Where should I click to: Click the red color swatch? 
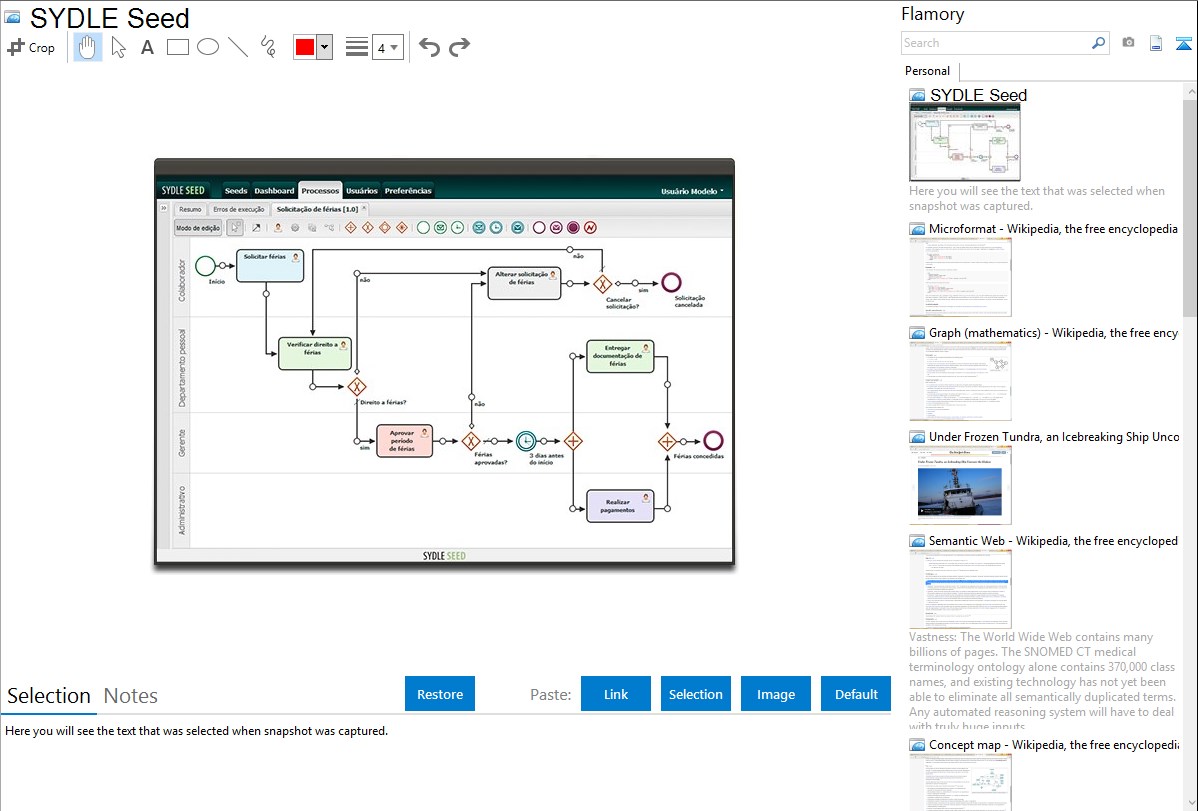pos(305,47)
